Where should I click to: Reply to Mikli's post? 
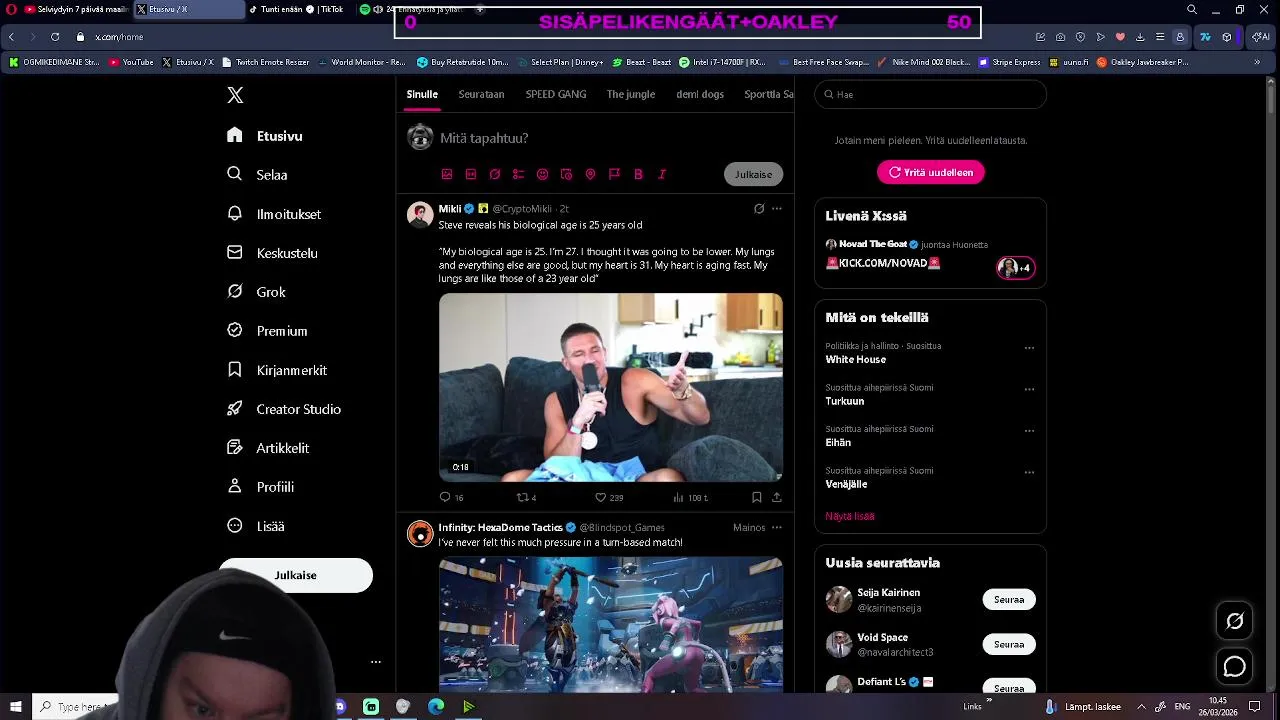coord(451,497)
